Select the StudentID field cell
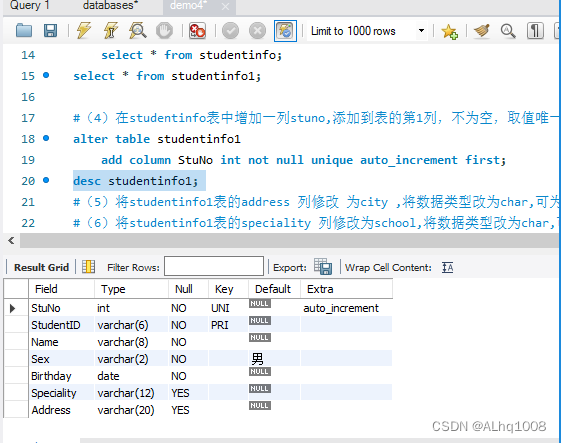The width and height of the screenshot is (561, 443). tap(62, 325)
